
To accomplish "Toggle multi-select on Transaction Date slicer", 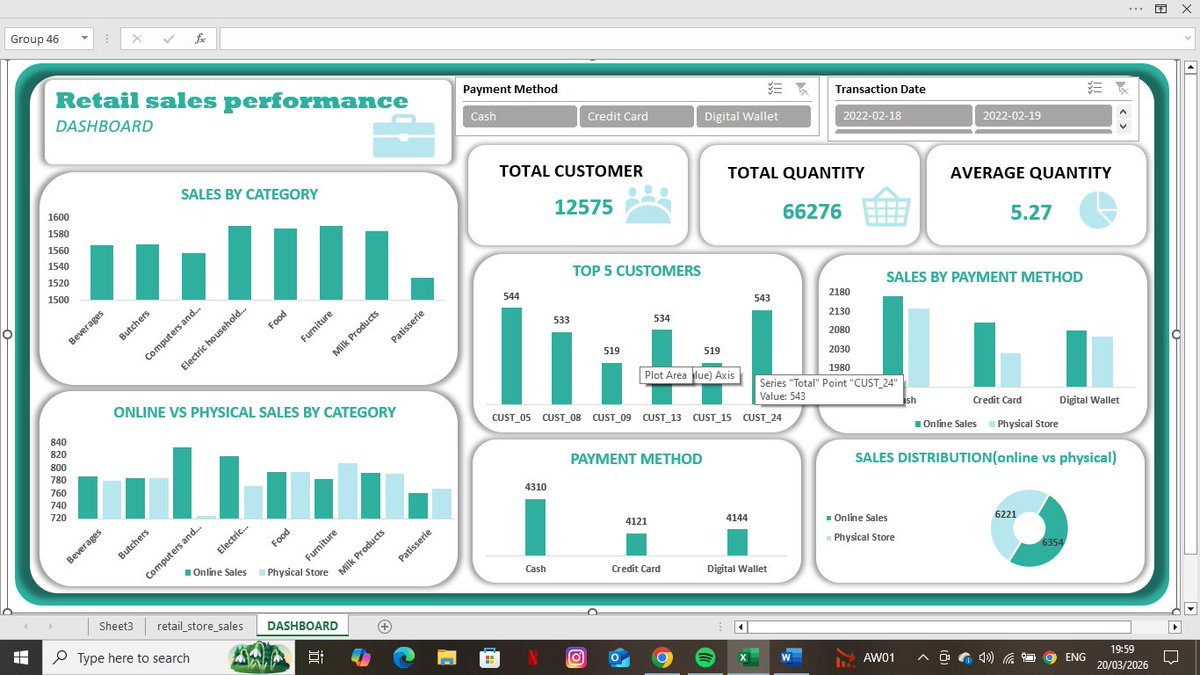I will click(1095, 88).
